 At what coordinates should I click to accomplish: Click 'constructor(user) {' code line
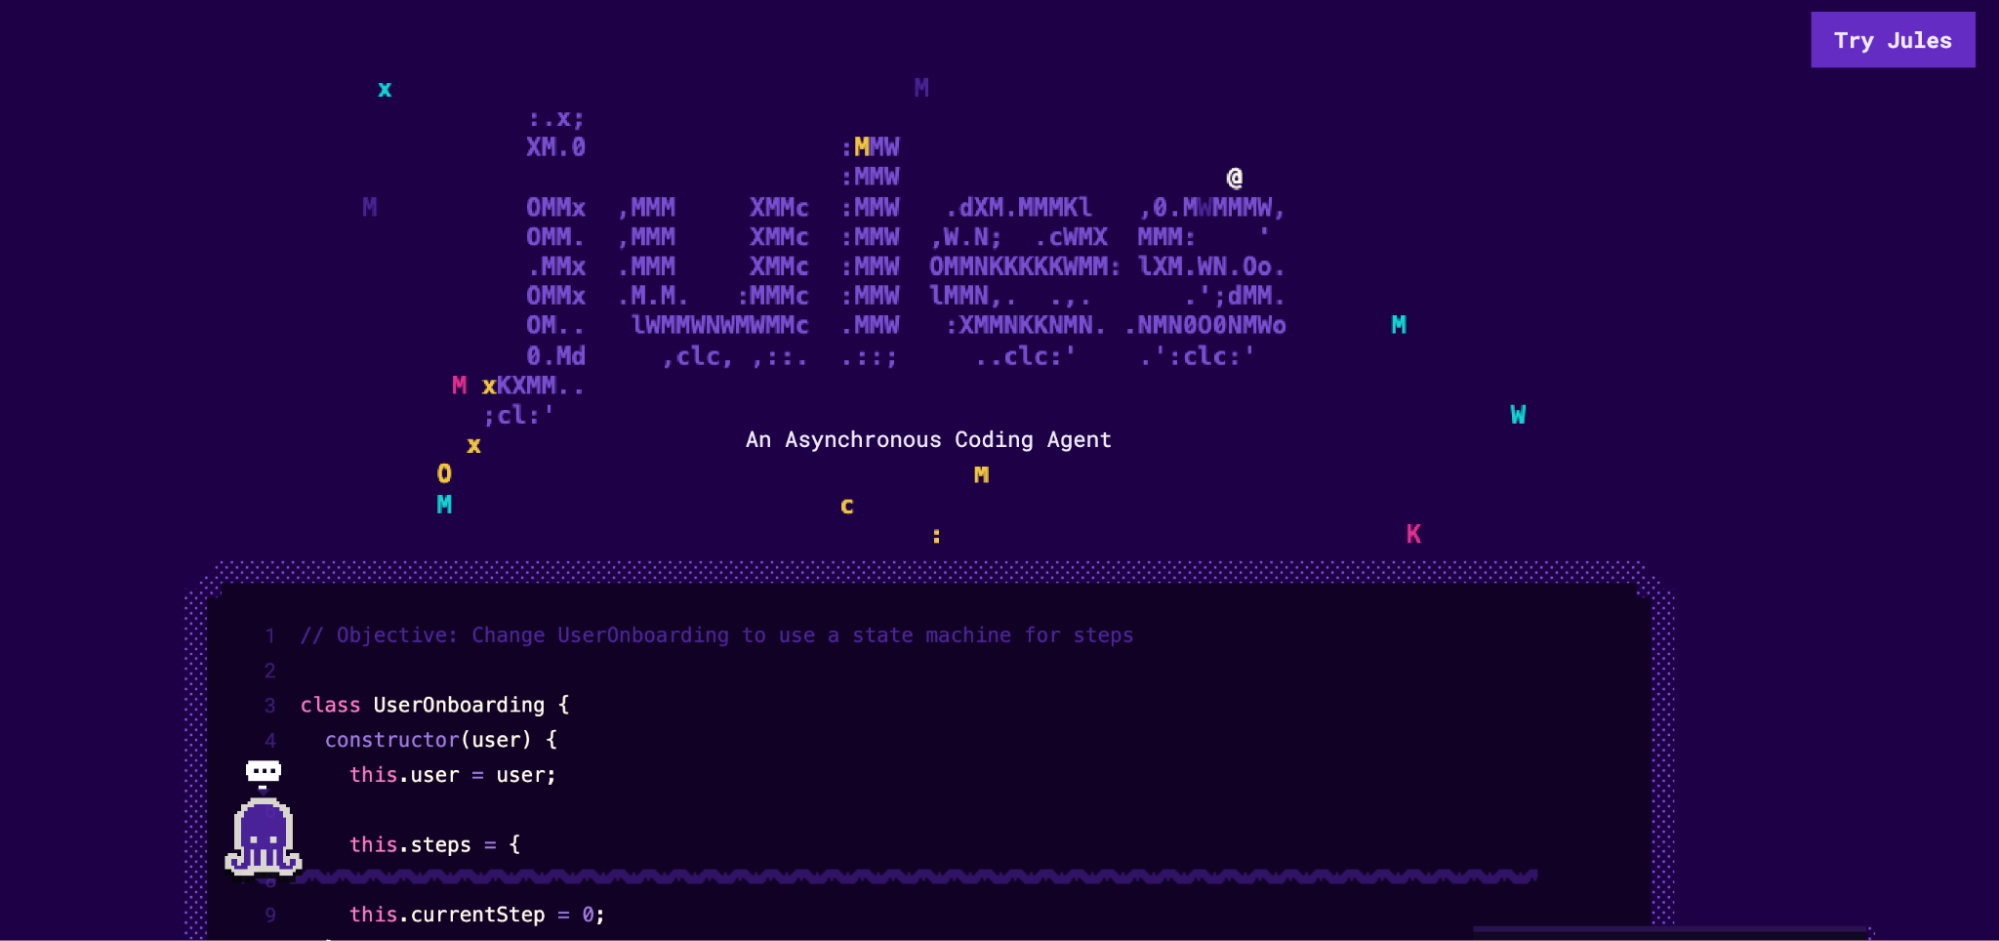point(441,740)
